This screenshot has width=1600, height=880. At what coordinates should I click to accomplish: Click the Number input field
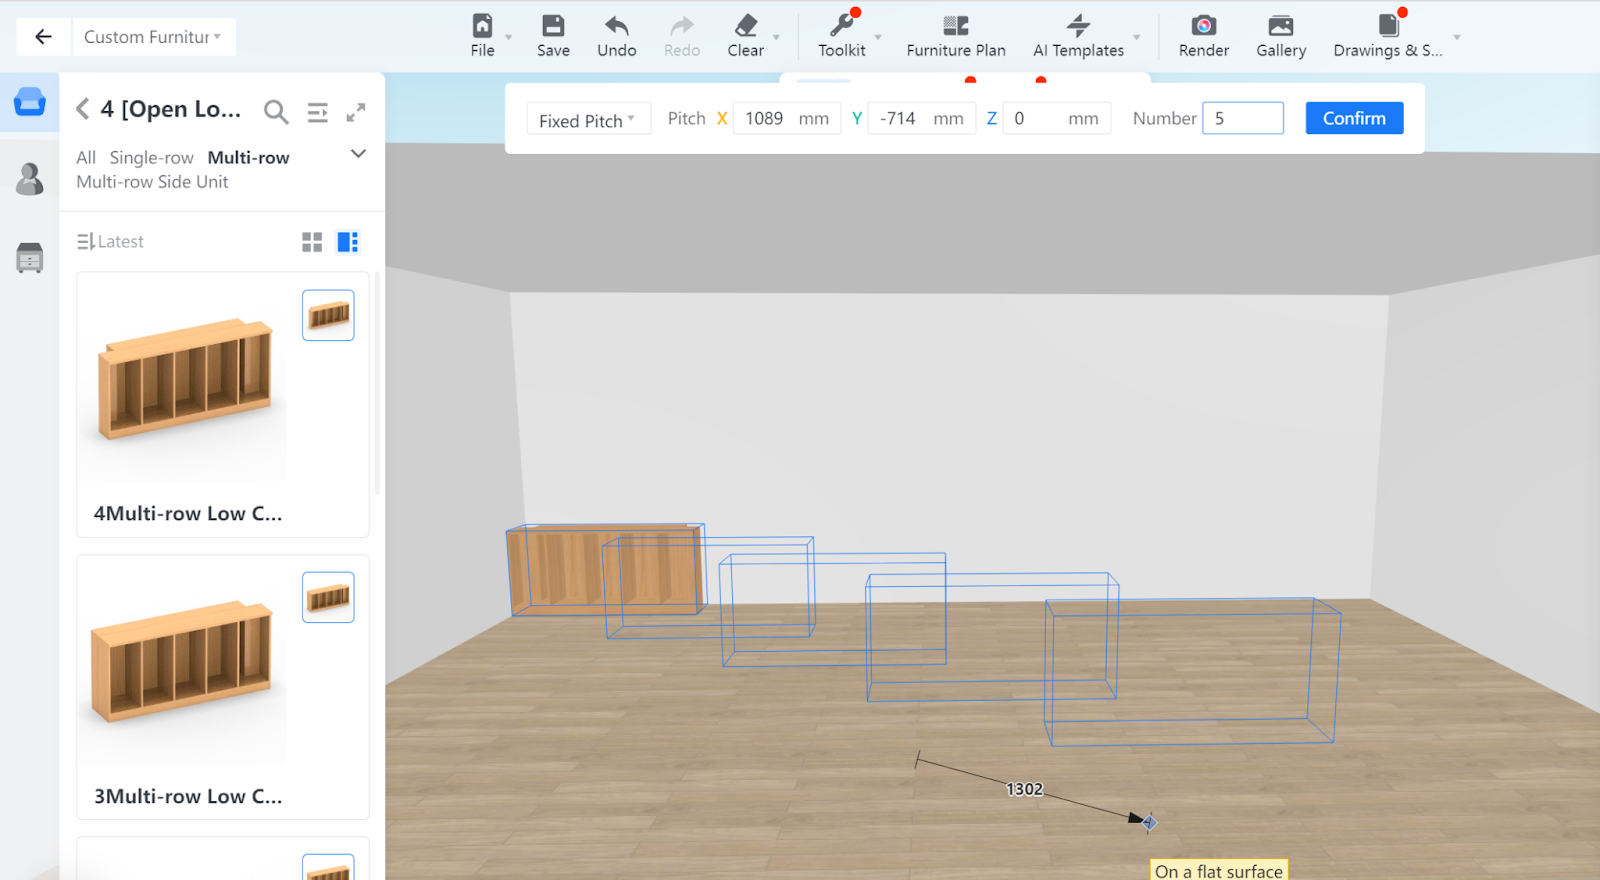pyautogui.click(x=1242, y=118)
